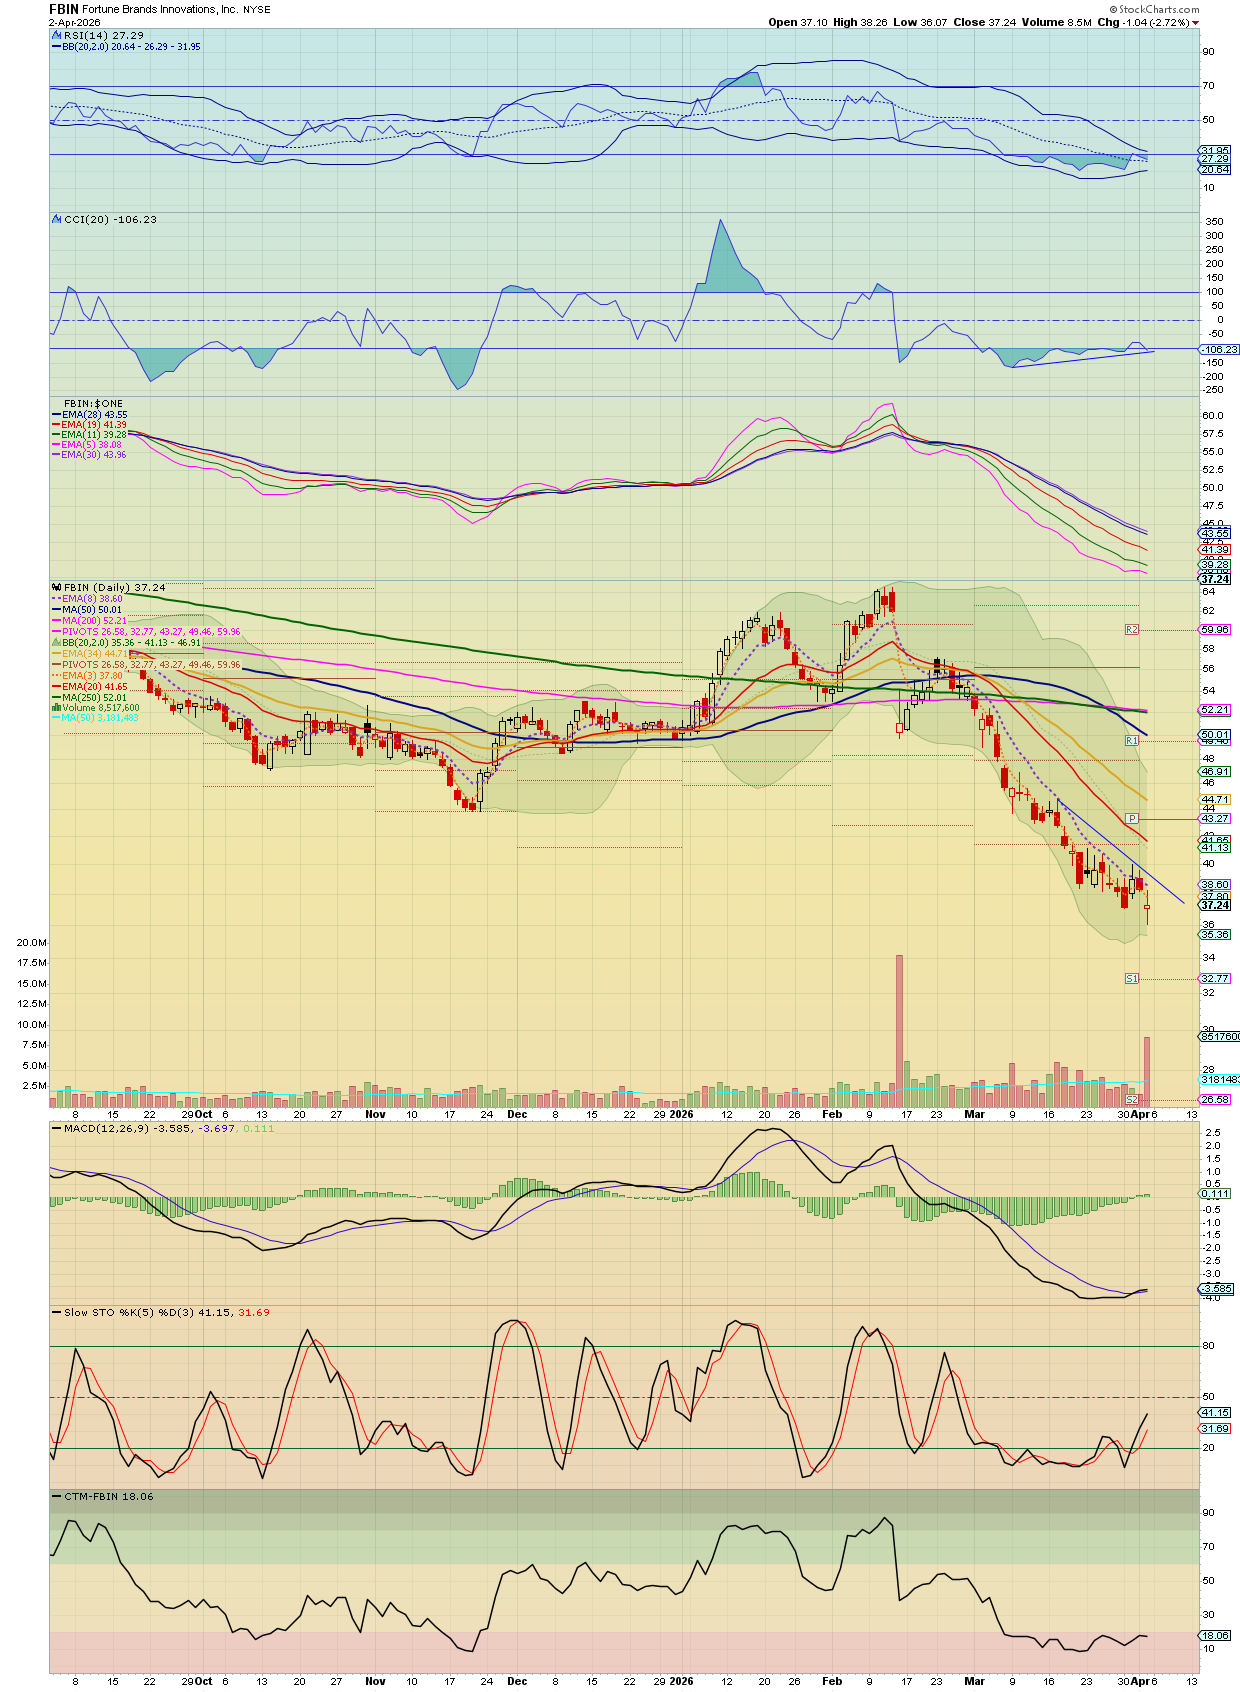
Task: Click the line icon next to RSI(14)
Action: point(57,36)
